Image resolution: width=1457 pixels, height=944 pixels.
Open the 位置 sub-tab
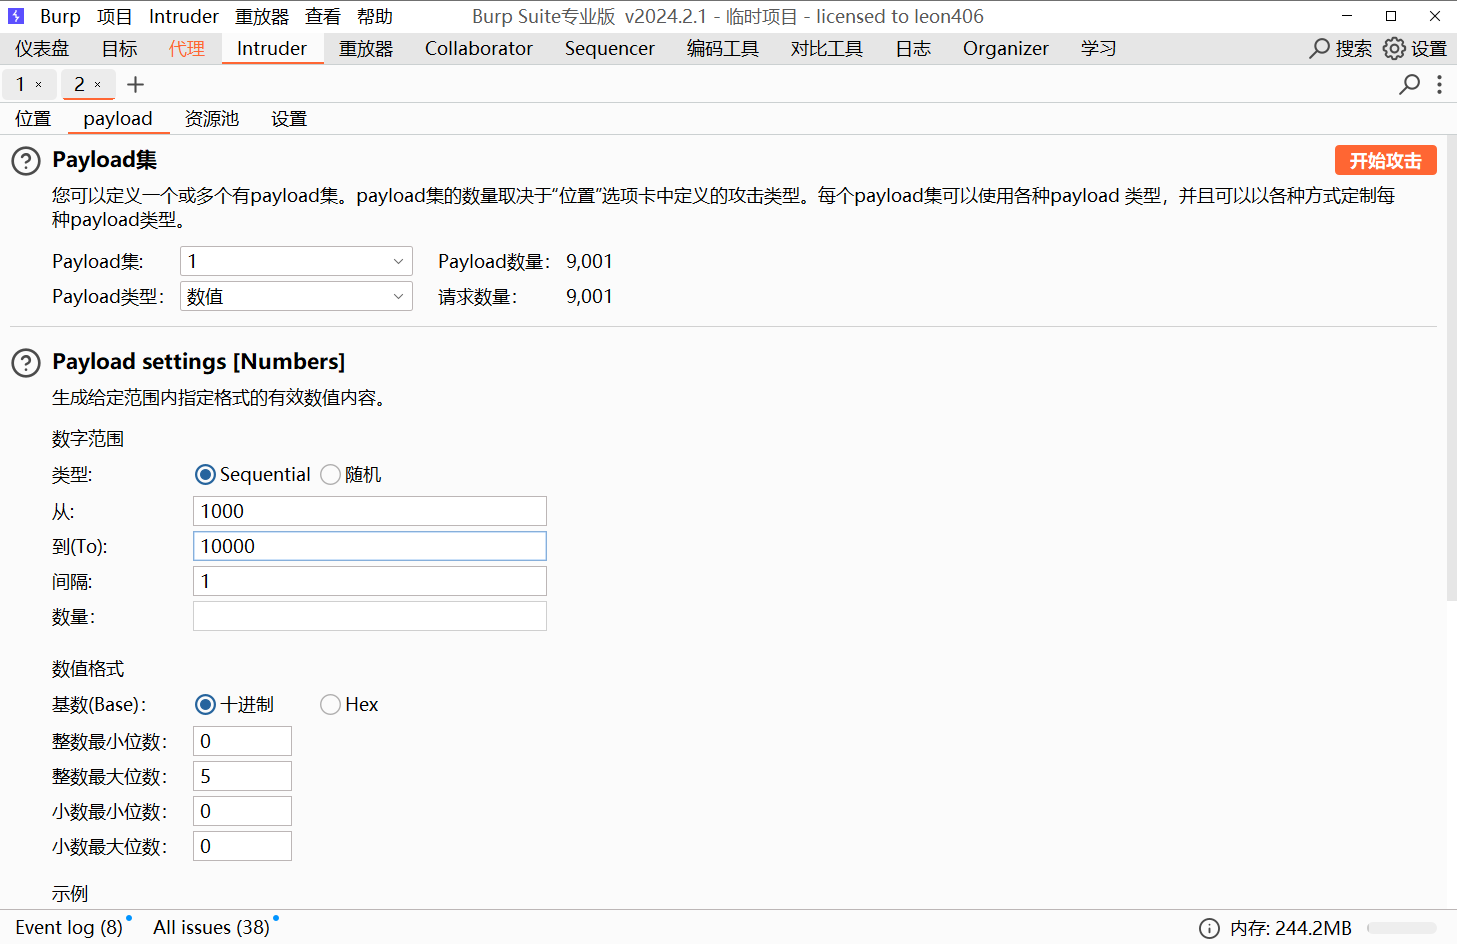33,118
